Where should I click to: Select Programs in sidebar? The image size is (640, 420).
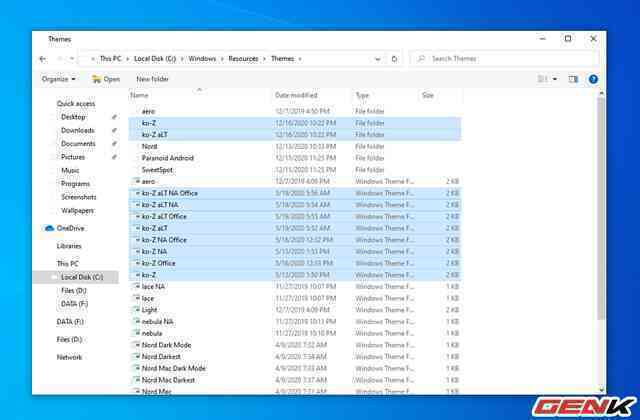pyautogui.click(x=75, y=184)
